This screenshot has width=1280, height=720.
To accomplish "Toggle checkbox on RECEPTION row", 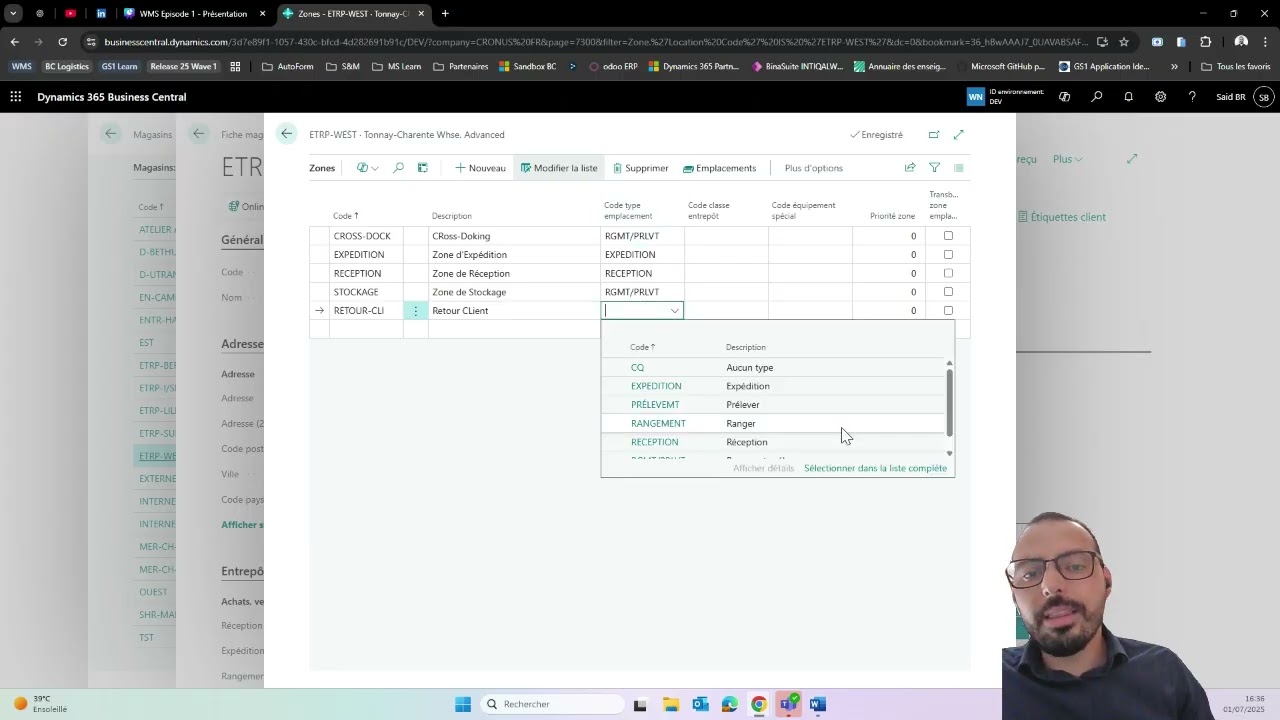I will 948,273.
